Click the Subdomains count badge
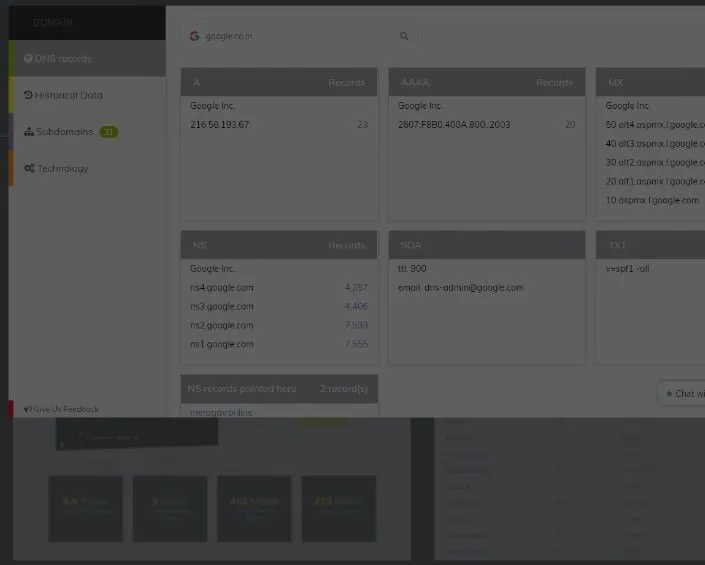 [x=108, y=132]
